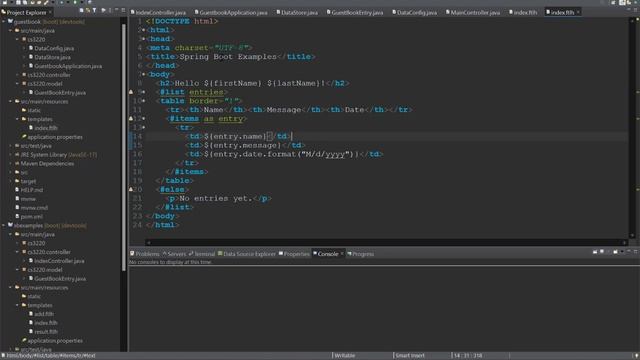Click 'No consoles to display' message
640x360 pixels.
[x=171, y=262]
